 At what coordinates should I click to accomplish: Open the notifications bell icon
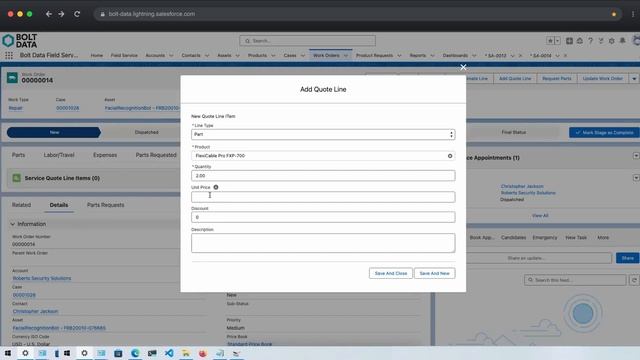[622, 41]
